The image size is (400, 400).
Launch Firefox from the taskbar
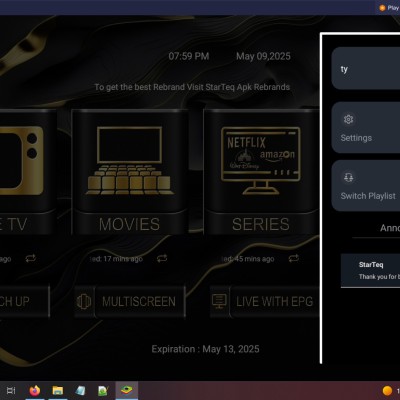(x=35, y=390)
